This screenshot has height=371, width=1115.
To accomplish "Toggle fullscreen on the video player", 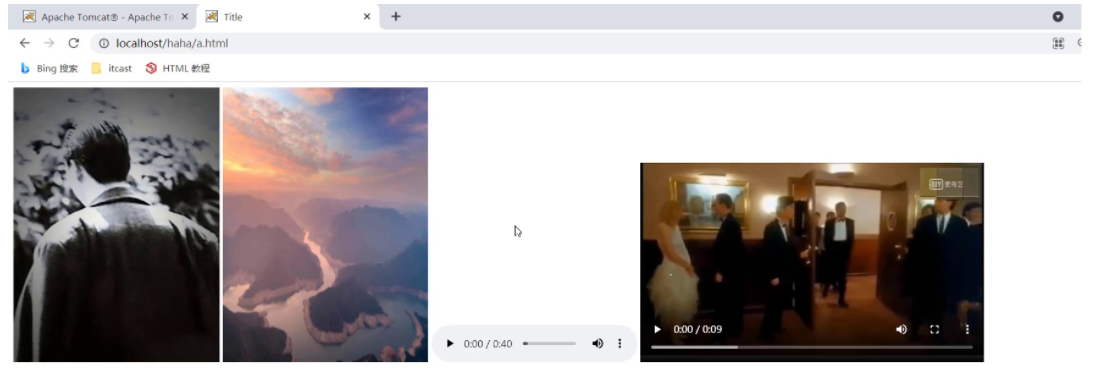I will [x=934, y=330].
